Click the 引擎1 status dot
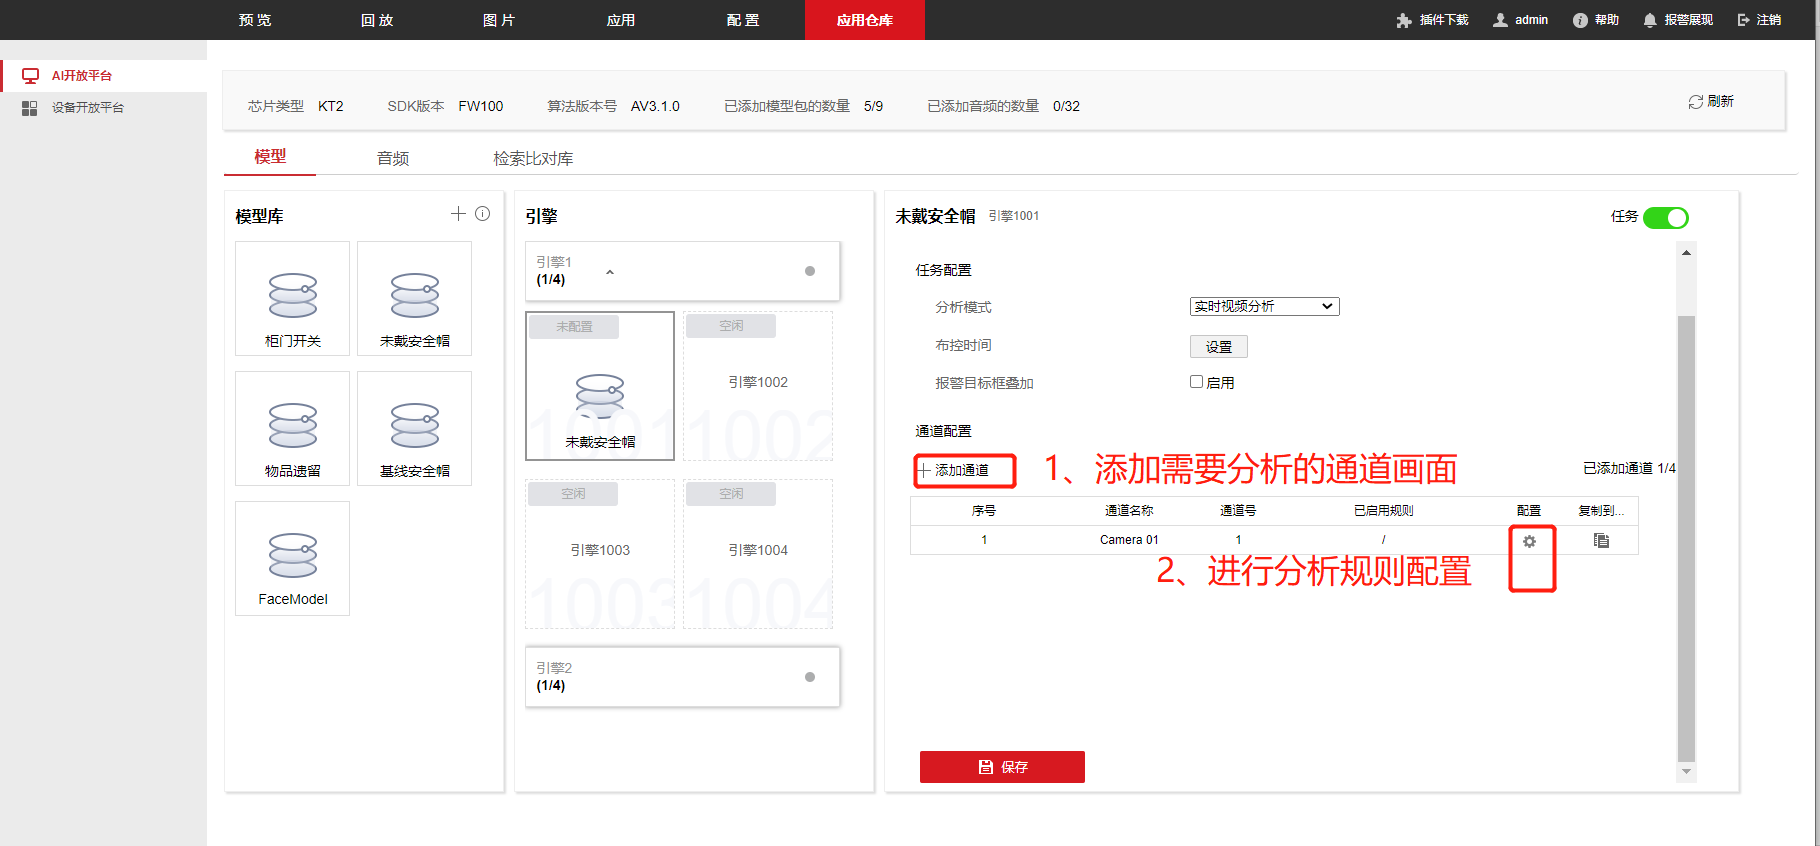The width and height of the screenshot is (1820, 846). (x=810, y=271)
